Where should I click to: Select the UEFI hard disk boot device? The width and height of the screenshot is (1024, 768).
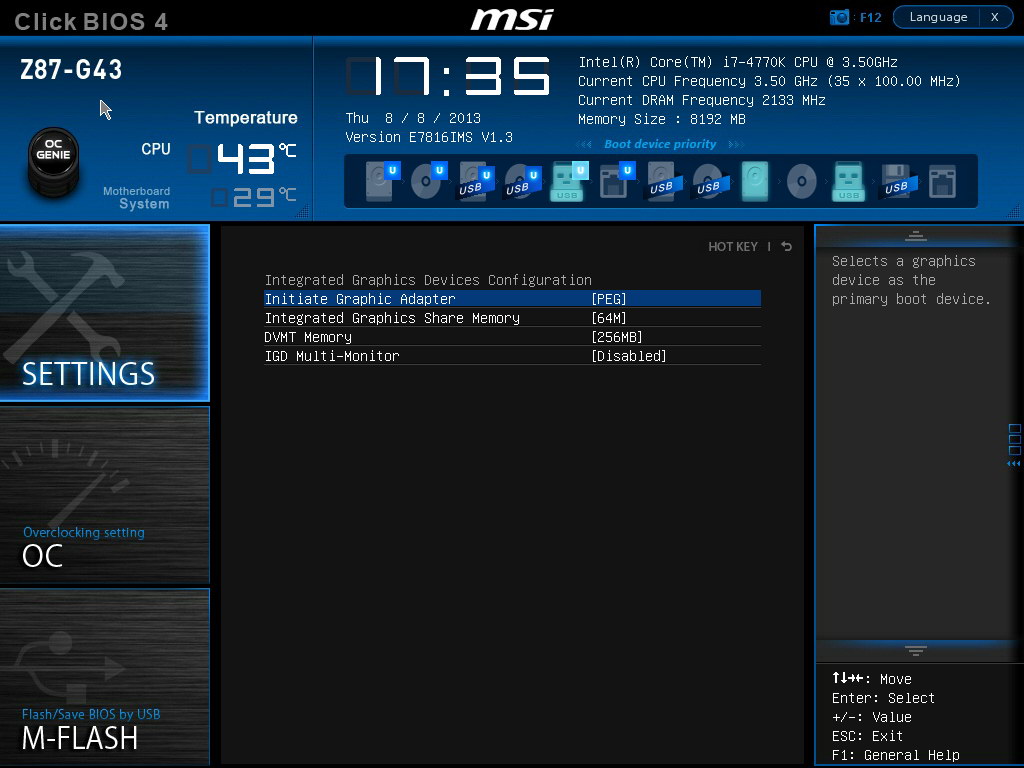(381, 181)
